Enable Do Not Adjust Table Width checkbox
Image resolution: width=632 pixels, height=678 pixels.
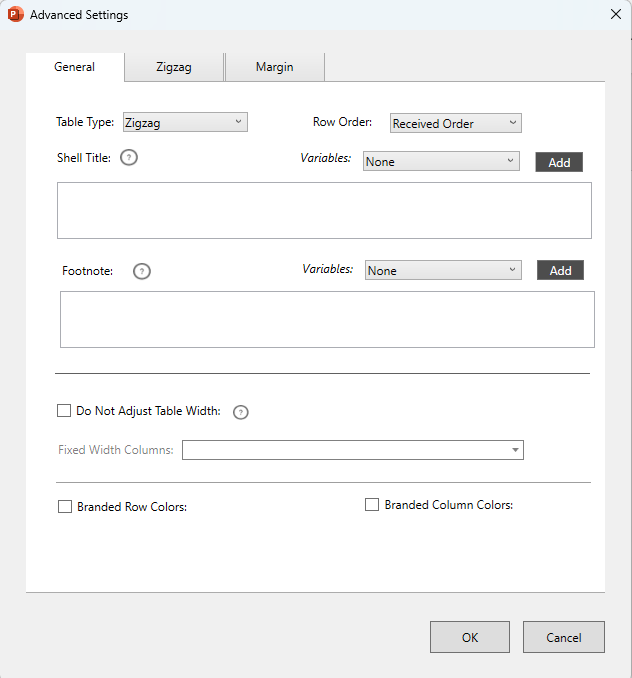(x=64, y=410)
